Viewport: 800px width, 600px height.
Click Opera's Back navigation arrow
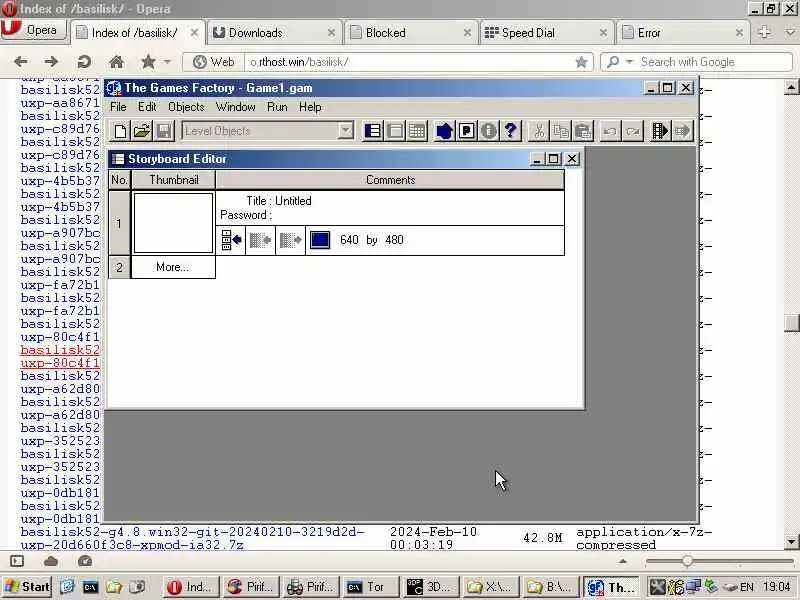(20, 62)
